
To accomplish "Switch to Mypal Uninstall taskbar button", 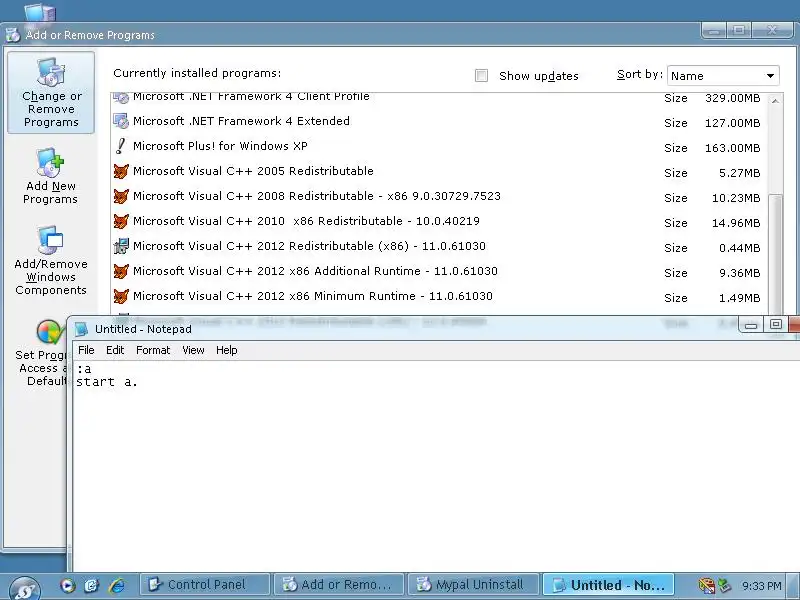I will [473, 585].
